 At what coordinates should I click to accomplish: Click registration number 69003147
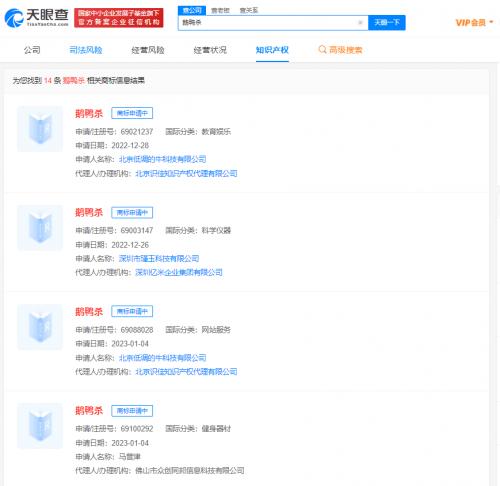137,230
